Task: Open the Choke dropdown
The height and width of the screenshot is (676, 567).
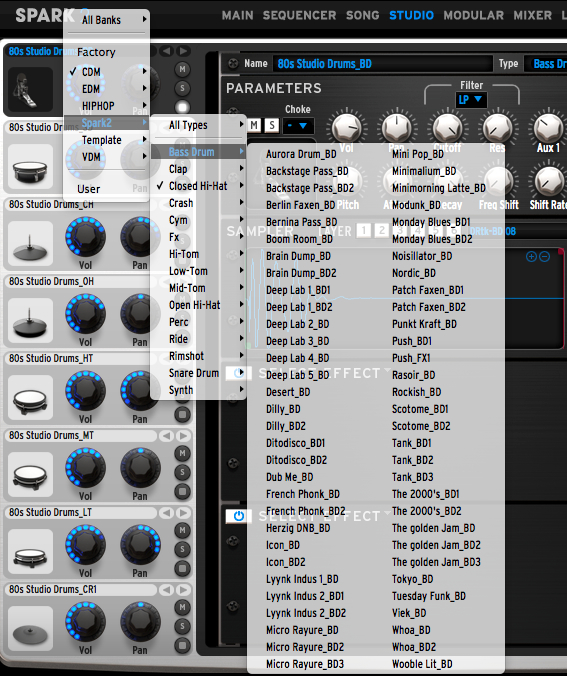Action: 298,125
